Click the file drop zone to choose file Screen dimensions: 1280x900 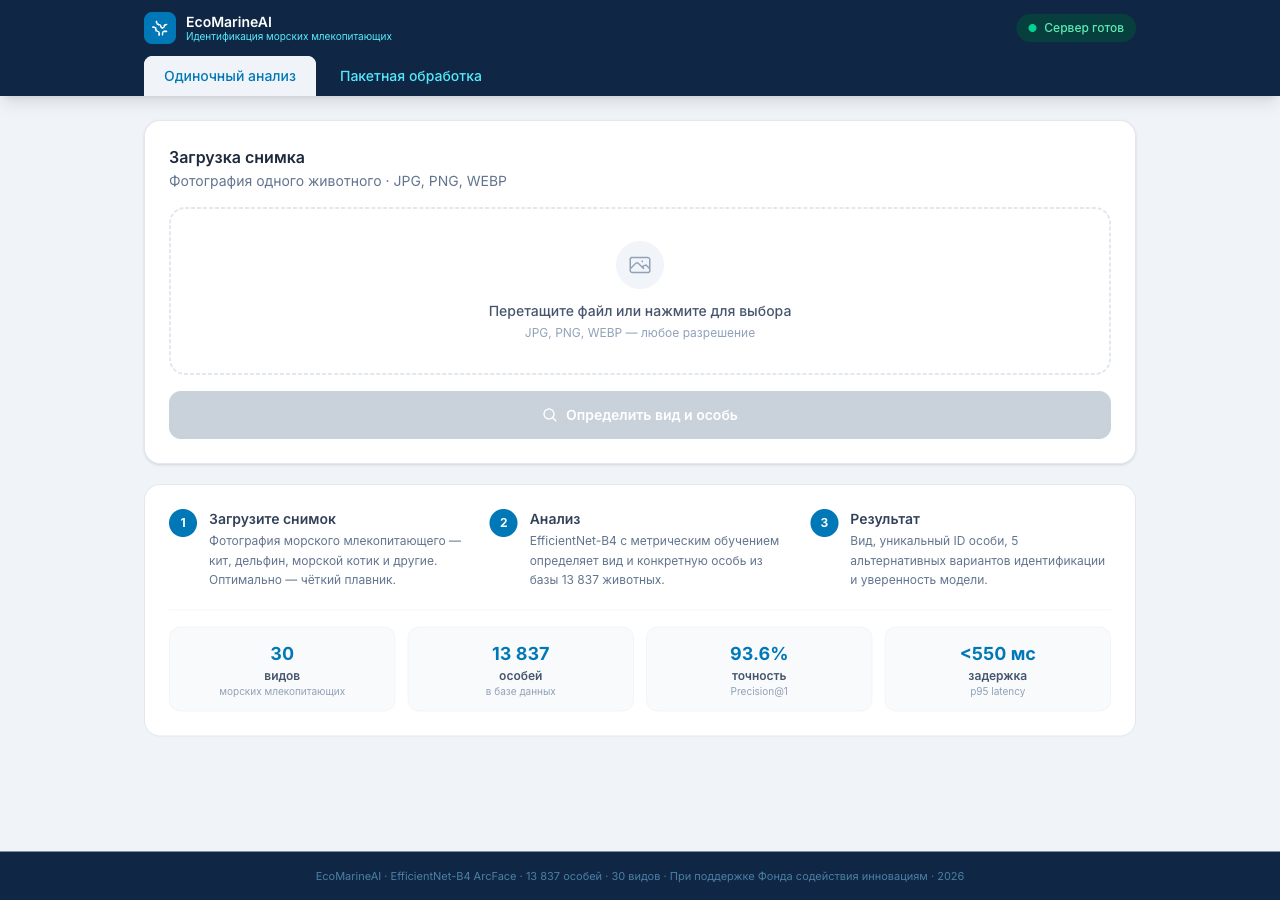pyautogui.click(x=640, y=291)
